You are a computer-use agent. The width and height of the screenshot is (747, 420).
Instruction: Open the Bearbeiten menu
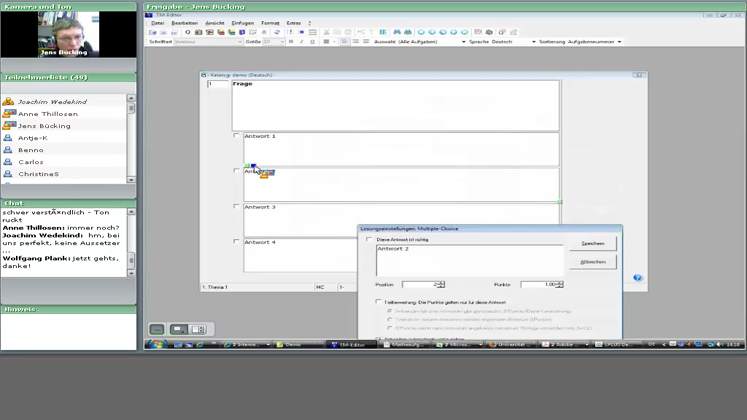pos(184,23)
